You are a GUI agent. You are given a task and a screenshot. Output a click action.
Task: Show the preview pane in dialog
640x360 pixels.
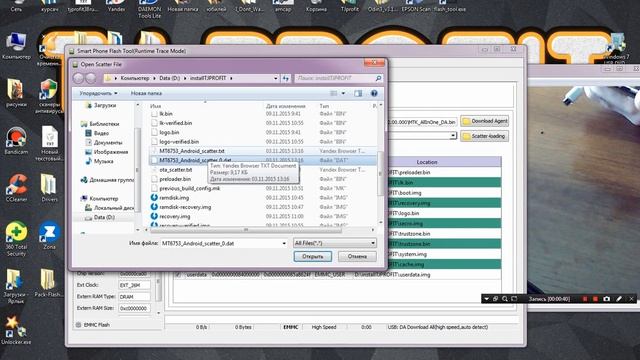pos(358,93)
